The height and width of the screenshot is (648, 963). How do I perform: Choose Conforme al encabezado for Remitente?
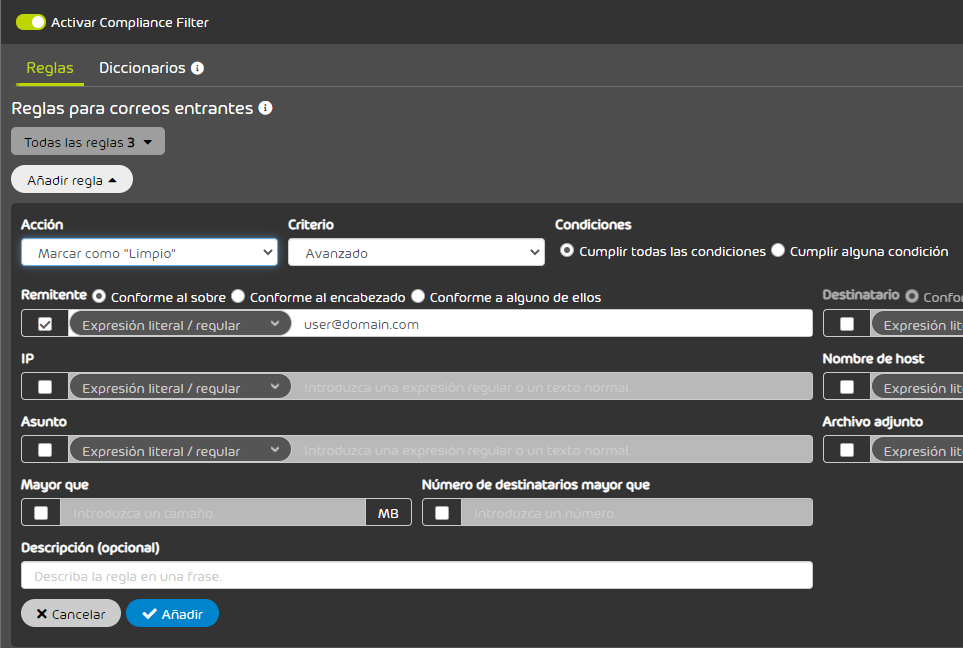pos(238,297)
